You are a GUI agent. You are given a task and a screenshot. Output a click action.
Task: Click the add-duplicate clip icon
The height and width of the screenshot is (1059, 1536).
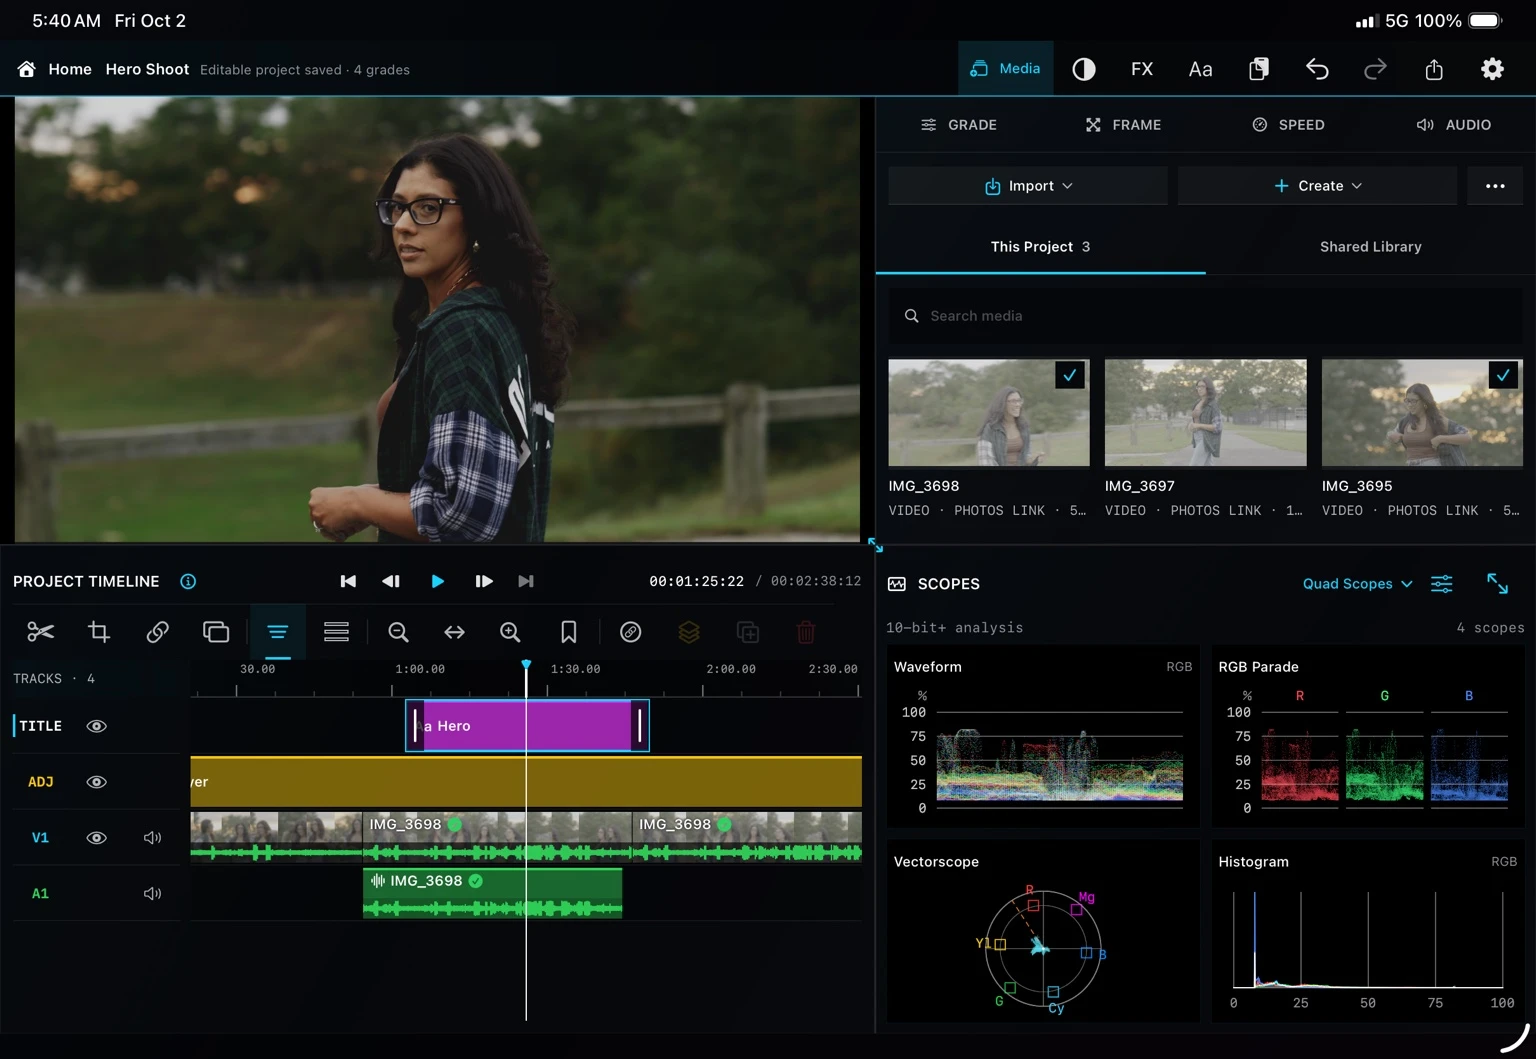748,632
